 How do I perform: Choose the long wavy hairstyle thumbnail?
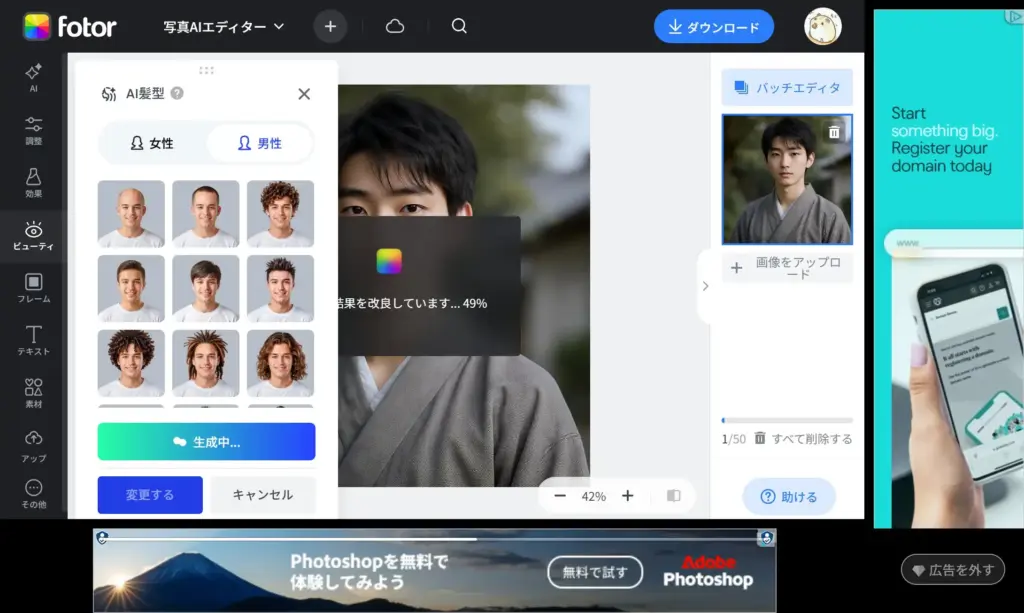click(280, 363)
